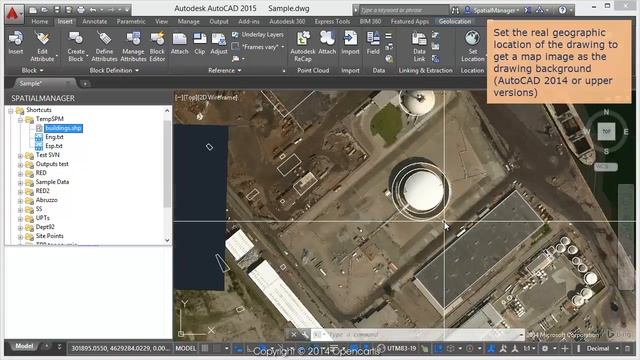Click the UTM83-19 coordinate system indicator

401,348
